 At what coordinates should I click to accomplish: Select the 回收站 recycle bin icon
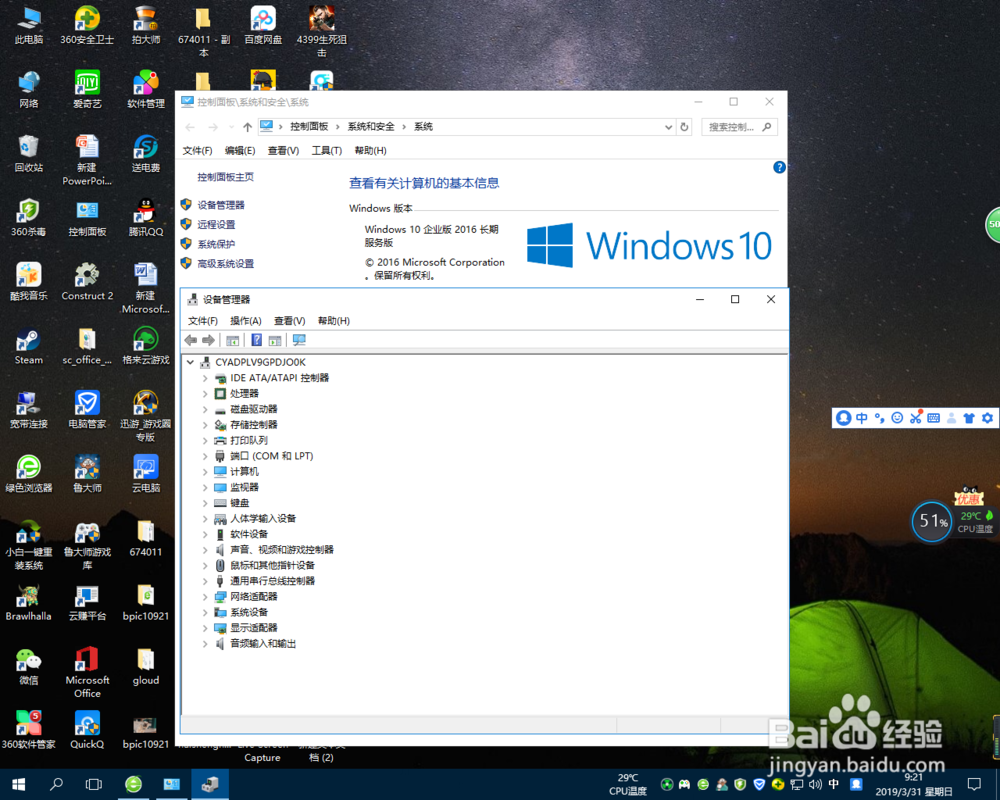coord(29,154)
